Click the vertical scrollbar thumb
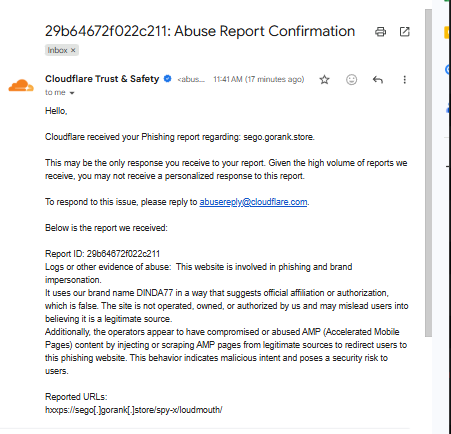451x434 pixels. point(428,173)
